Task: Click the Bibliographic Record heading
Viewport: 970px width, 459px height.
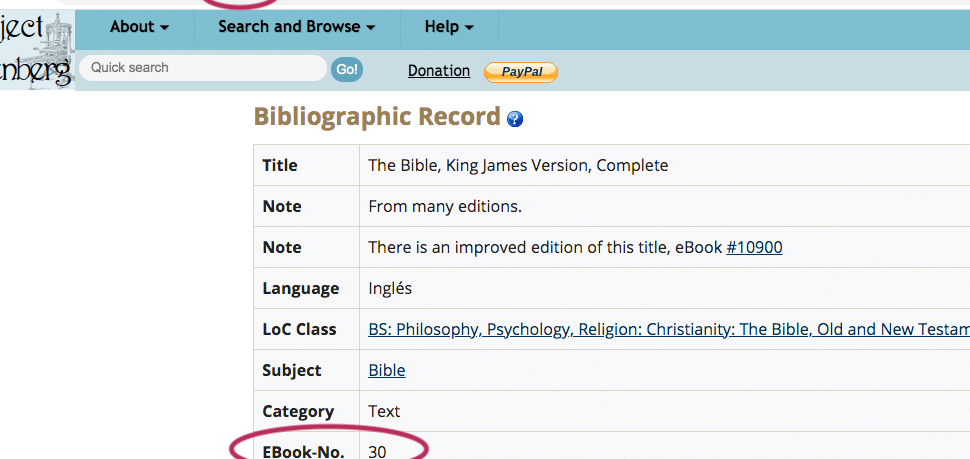Action: [376, 117]
